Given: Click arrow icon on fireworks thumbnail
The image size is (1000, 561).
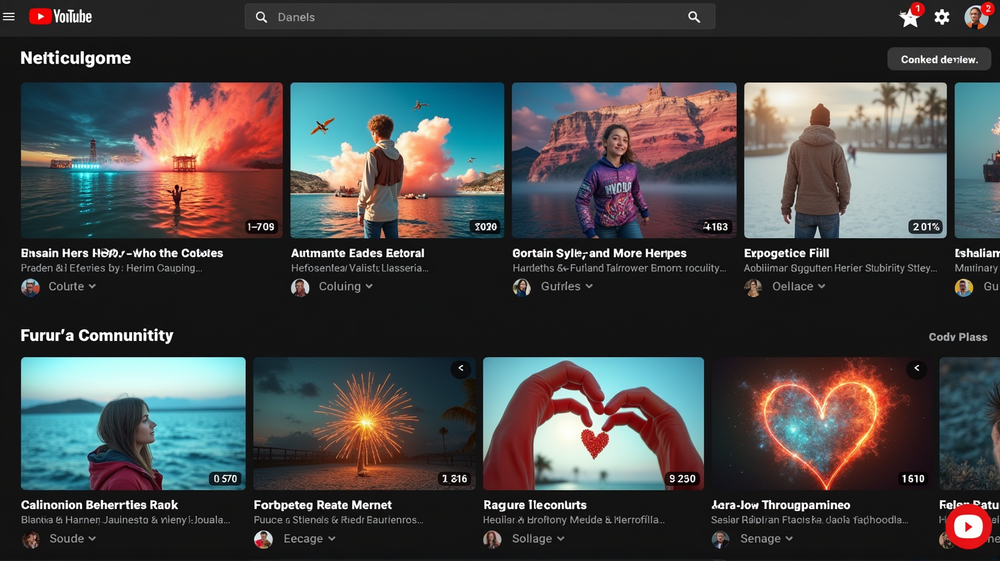Looking at the screenshot, I should 461,369.
